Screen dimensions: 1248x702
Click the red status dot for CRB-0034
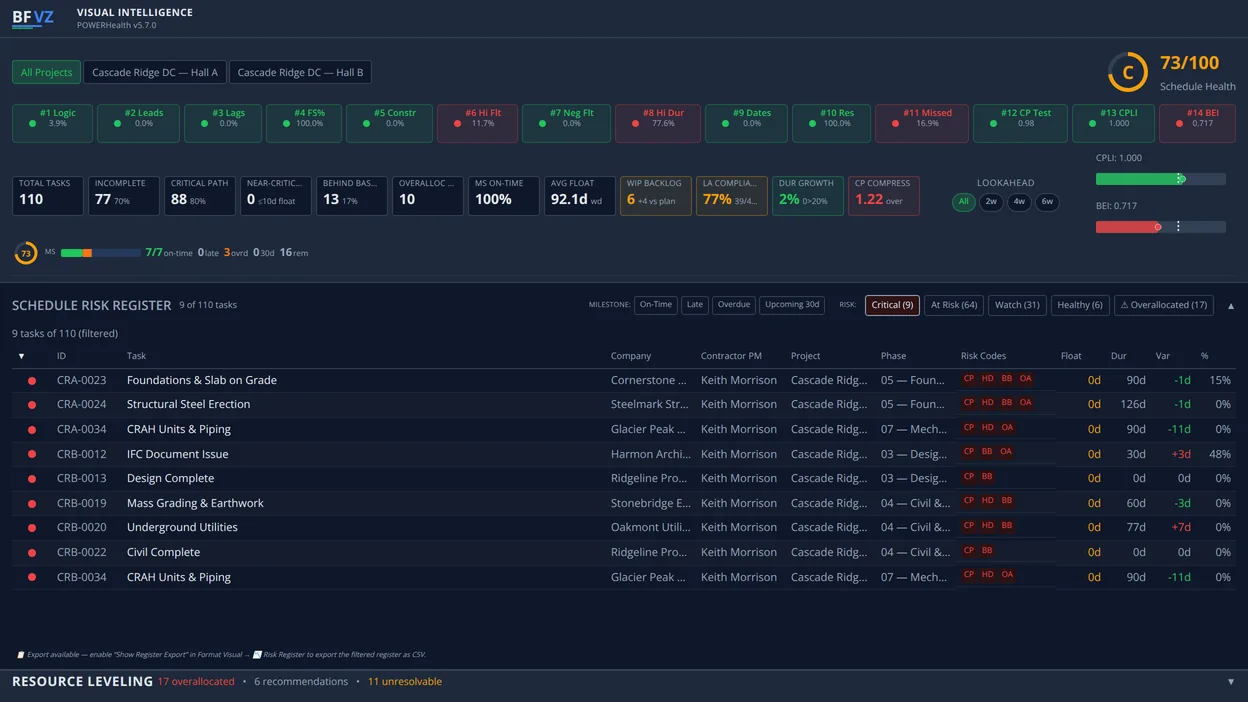point(32,578)
